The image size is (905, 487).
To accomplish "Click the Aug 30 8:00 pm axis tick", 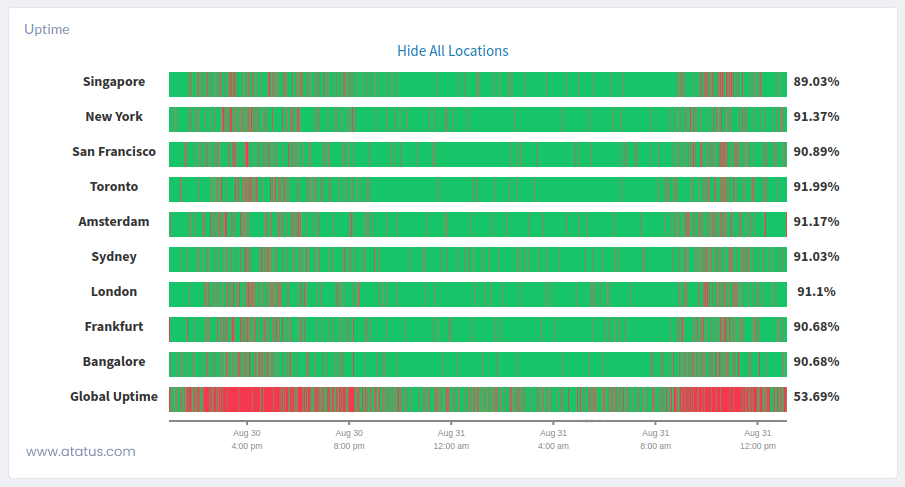I will (x=349, y=439).
